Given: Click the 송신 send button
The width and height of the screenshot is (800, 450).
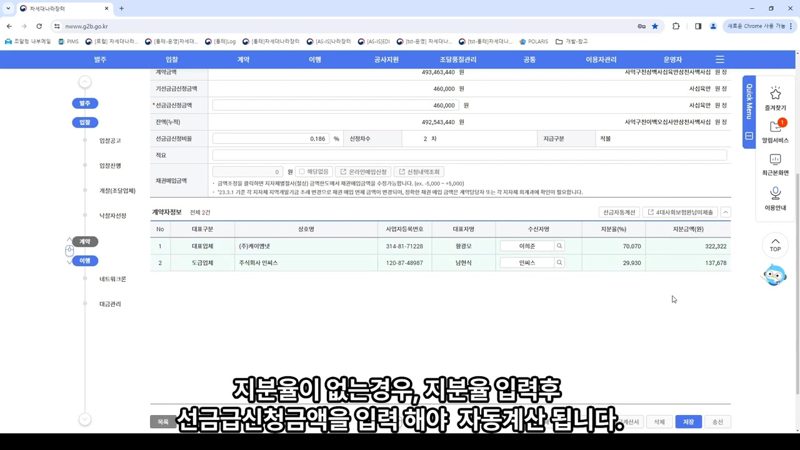Looking at the screenshot, I should click(x=717, y=422).
